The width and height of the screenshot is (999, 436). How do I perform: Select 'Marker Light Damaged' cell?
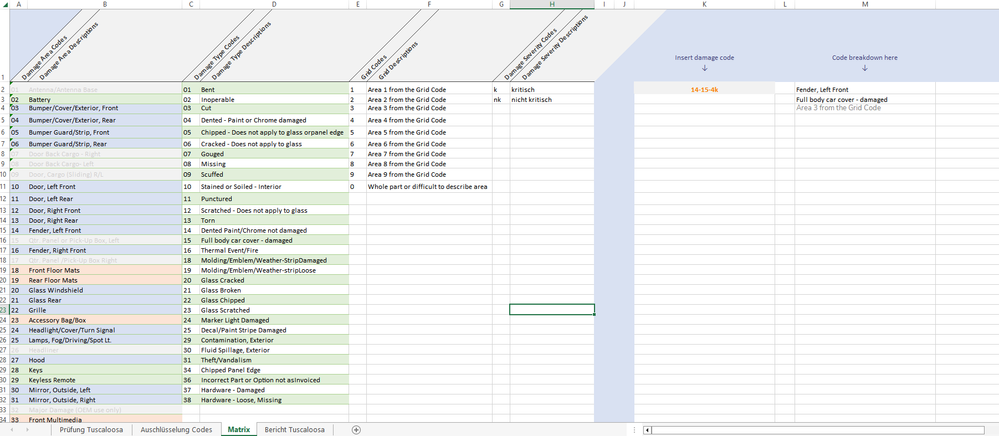[274, 320]
